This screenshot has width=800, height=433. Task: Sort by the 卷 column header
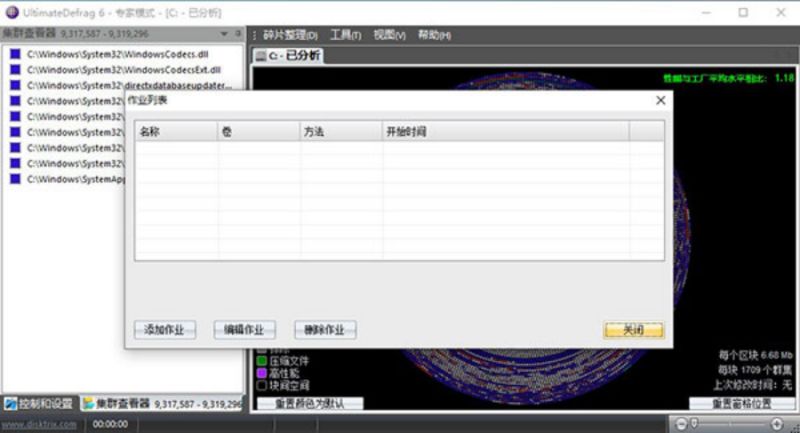pos(259,132)
